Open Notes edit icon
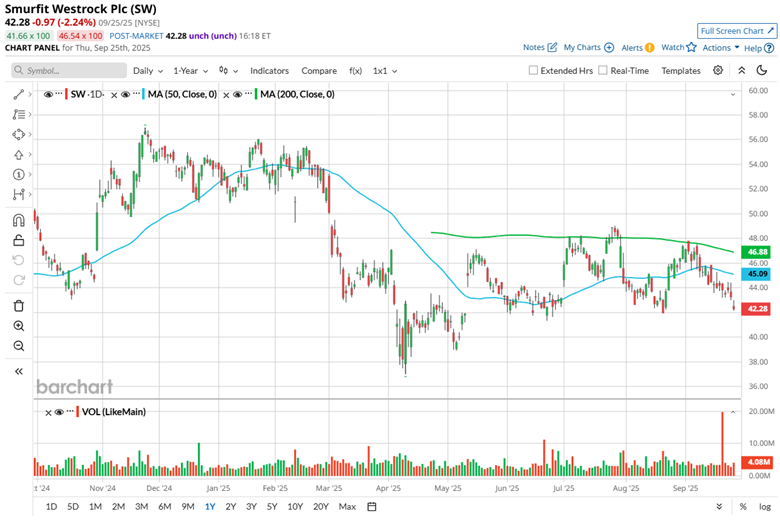Image resolution: width=780 pixels, height=524 pixels. pos(552,47)
